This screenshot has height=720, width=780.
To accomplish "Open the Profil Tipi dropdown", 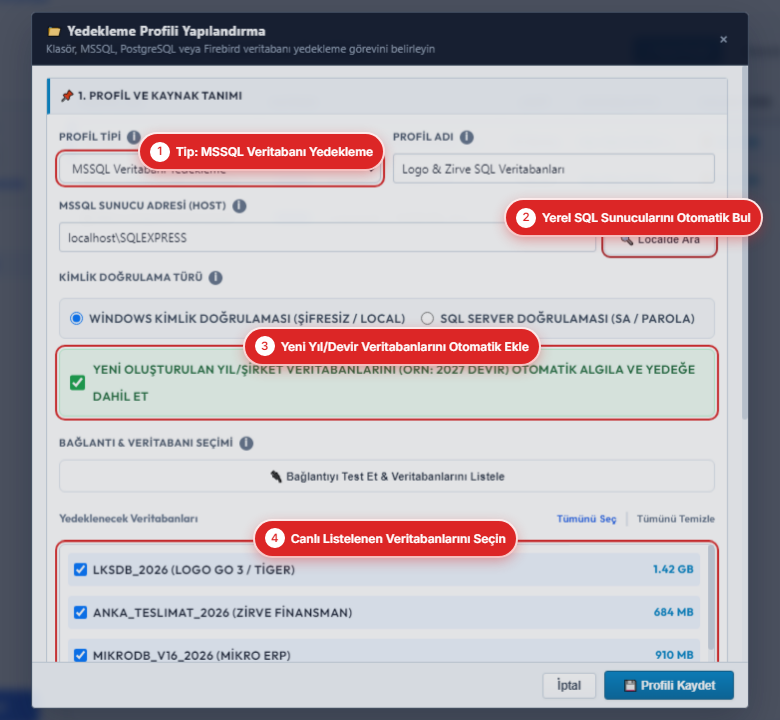I will coord(219,169).
